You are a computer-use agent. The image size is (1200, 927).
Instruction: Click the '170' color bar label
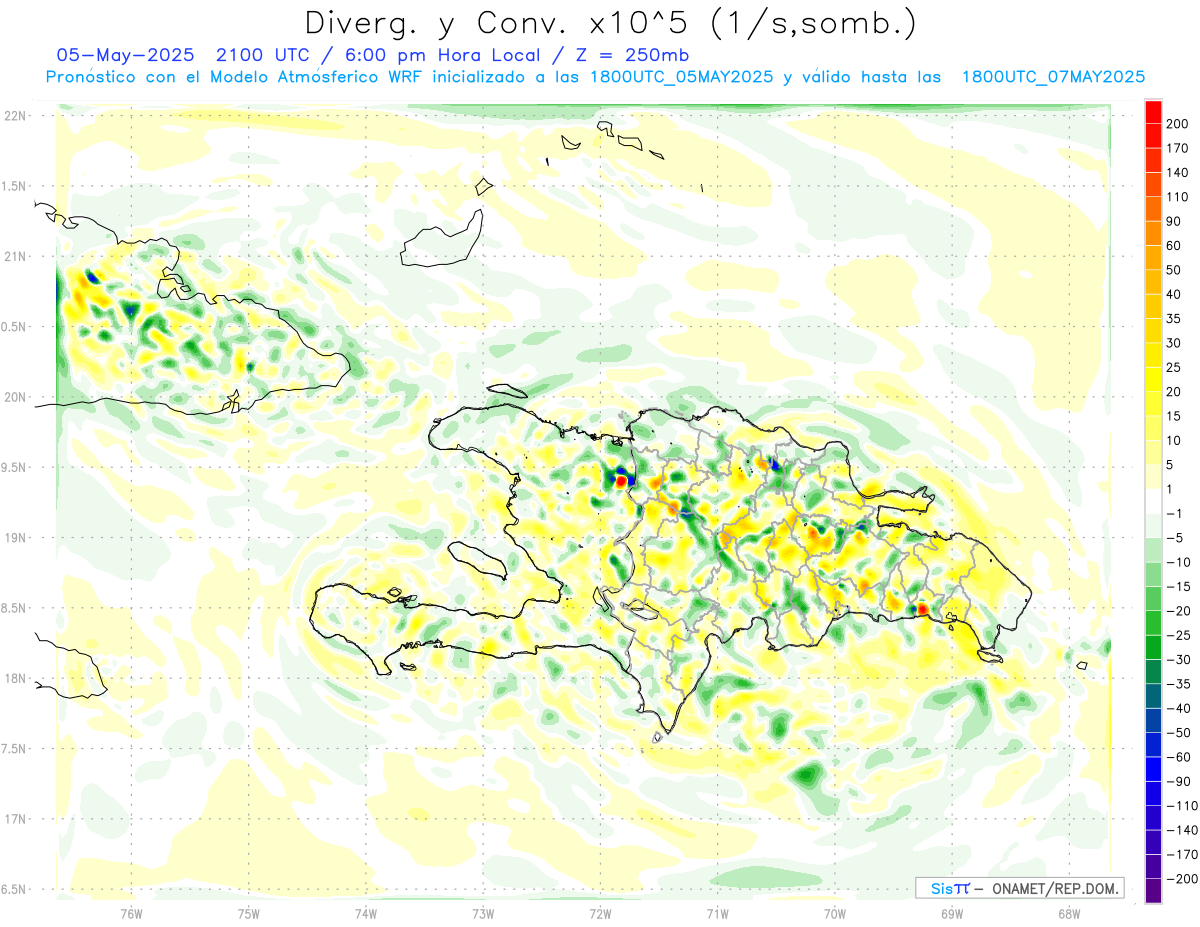click(1178, 148)
